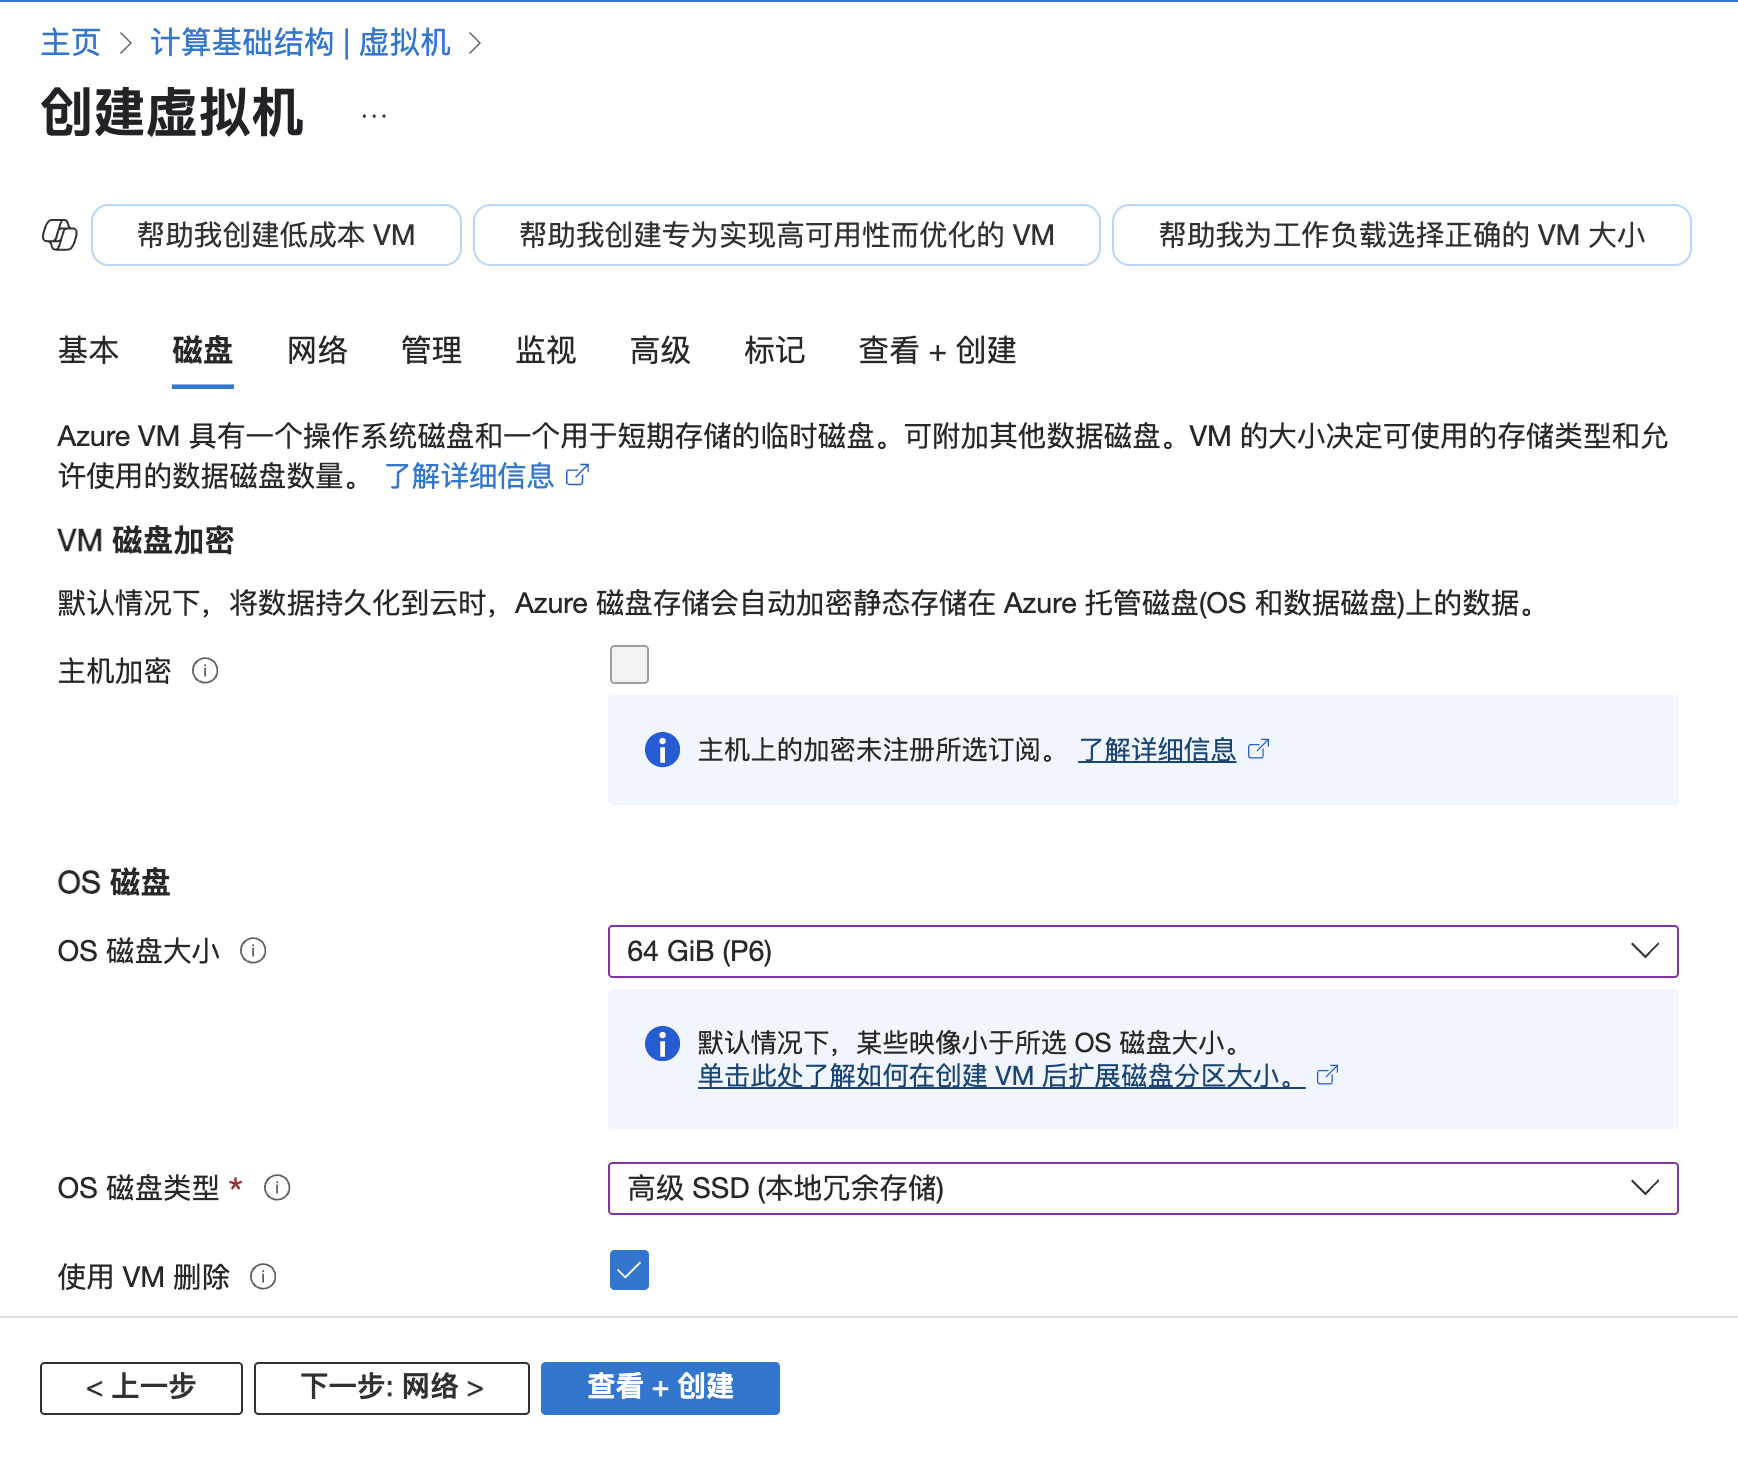
Task: Click the 下一步: 网络 button
Action: click(x=391, y=1388)
